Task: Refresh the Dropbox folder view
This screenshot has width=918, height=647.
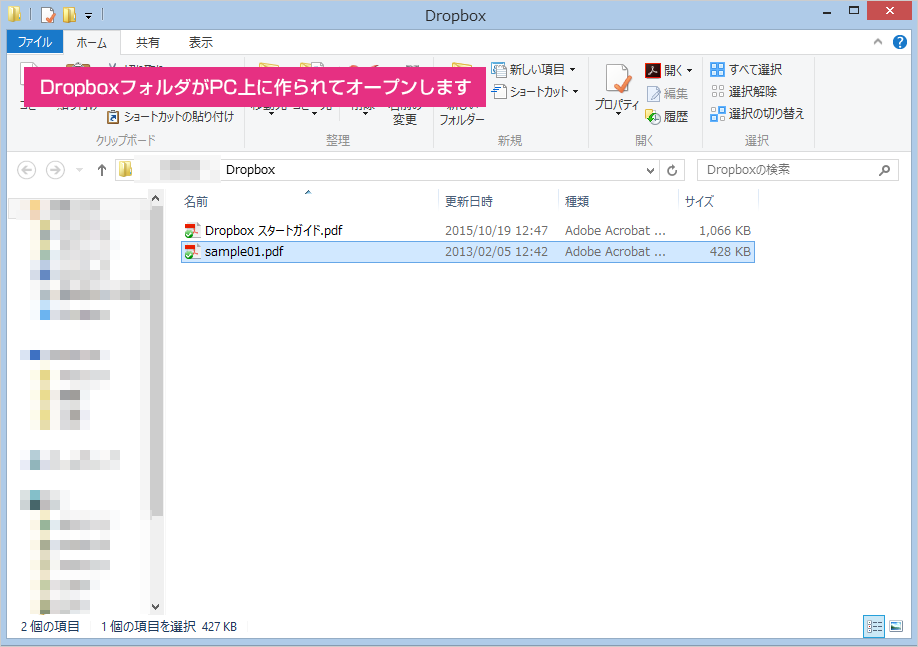Action: 672,170
